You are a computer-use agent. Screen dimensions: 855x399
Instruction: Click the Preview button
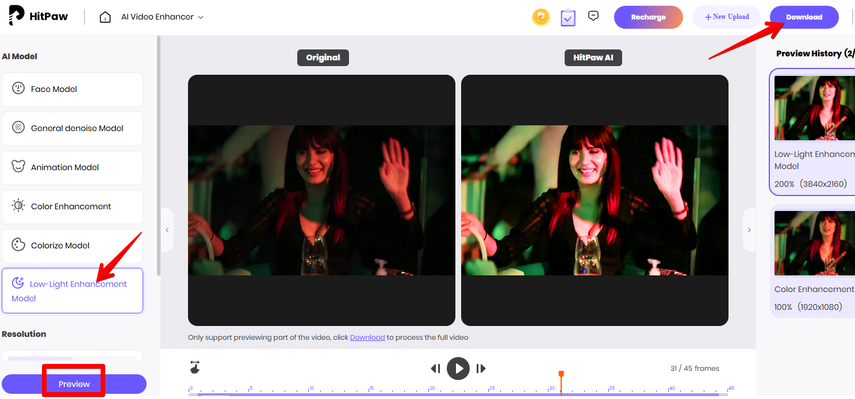(74, 384)
